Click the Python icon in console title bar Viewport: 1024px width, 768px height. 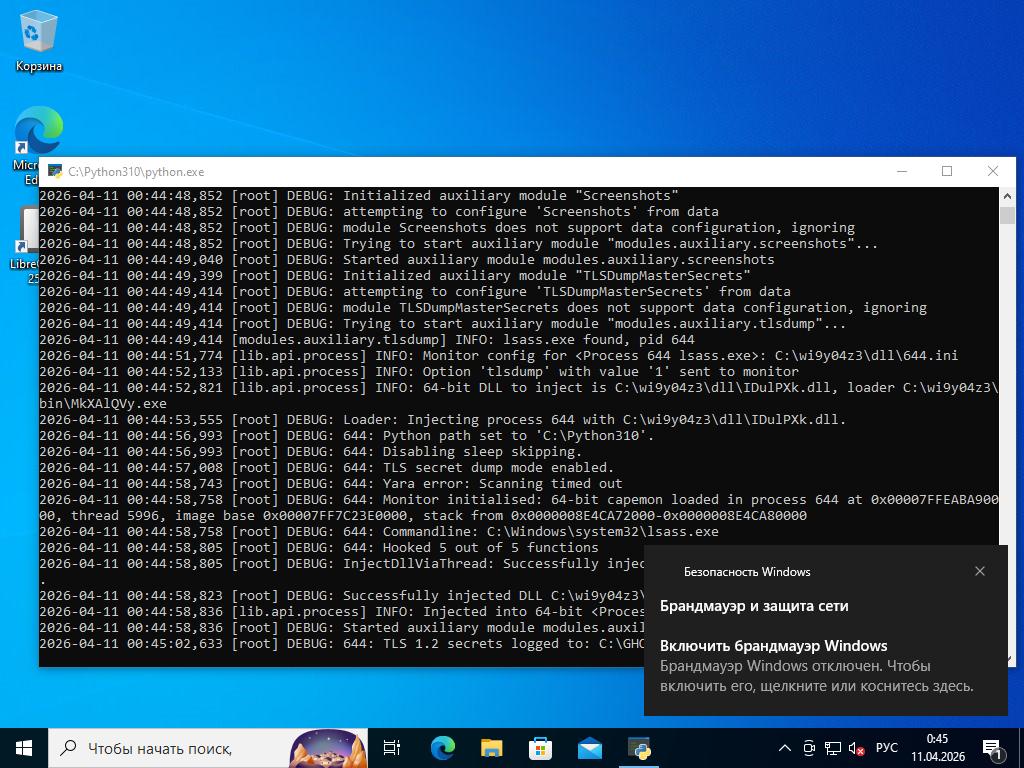coord(53,172)
